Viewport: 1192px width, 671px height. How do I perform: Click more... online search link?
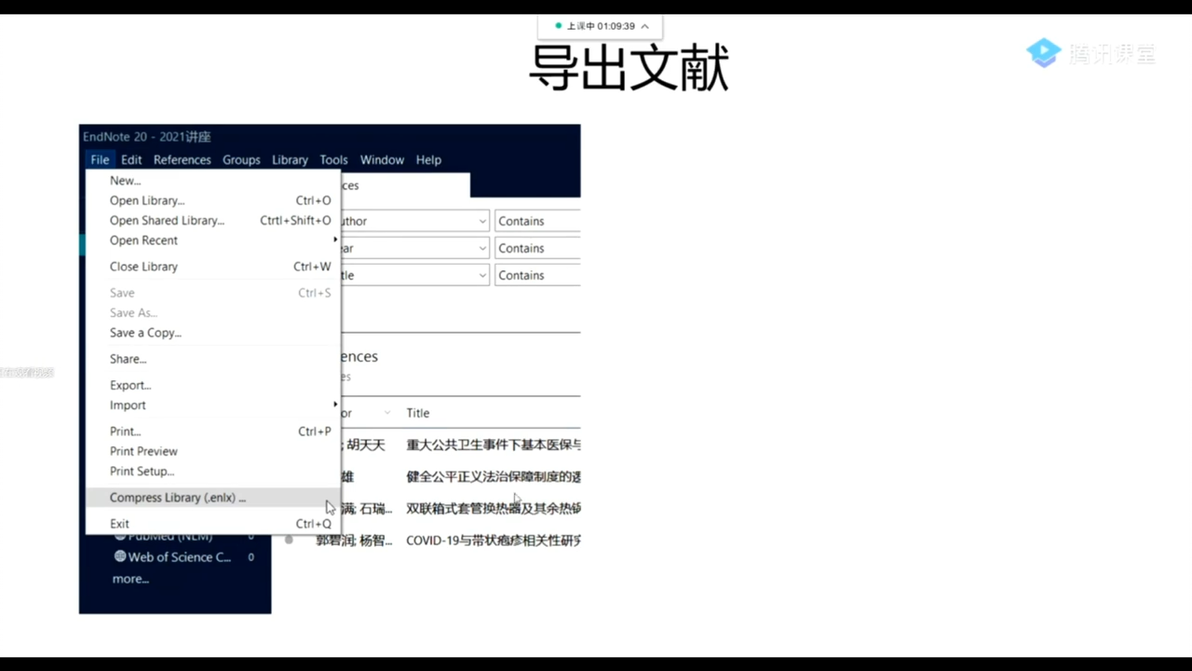pyautogui.click(x=131, y=579)
